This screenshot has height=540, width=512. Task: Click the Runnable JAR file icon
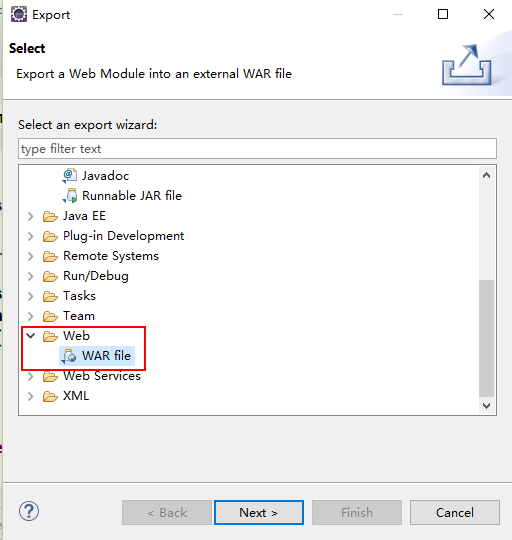[x=70, y=196]
